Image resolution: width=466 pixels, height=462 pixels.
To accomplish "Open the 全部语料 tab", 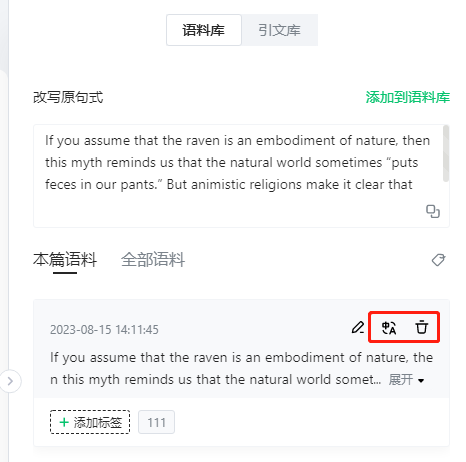I will [x=153, y=260].
